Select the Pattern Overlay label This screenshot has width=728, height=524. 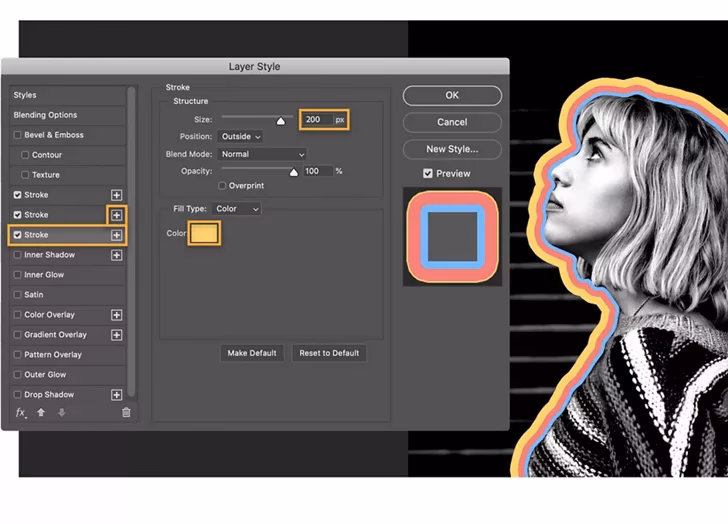[x=53, y=355]
